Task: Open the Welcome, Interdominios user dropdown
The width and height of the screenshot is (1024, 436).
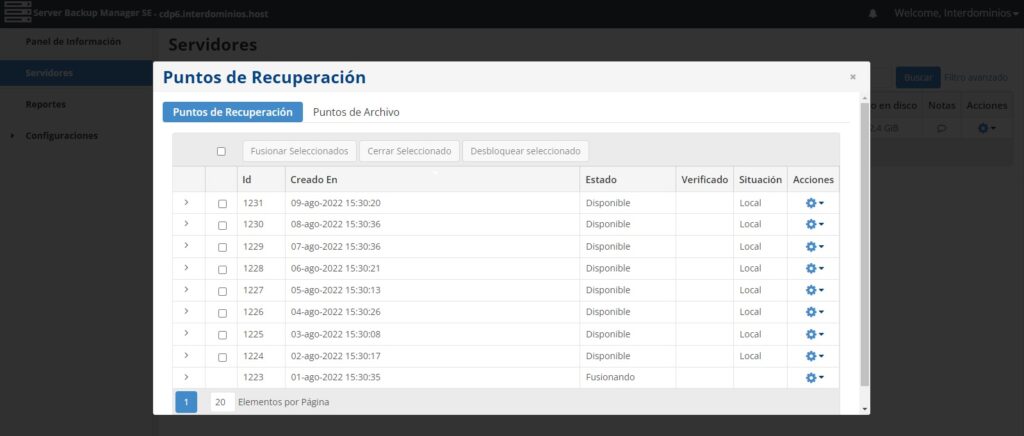Action: tap(955, 13)
